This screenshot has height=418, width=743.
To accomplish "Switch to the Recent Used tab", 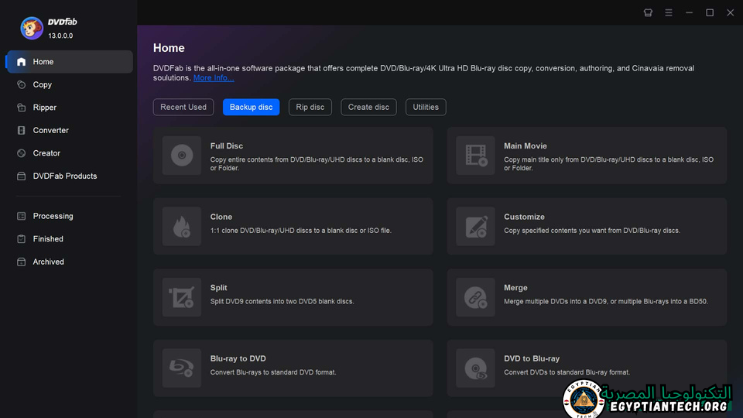I will [183, 107].
